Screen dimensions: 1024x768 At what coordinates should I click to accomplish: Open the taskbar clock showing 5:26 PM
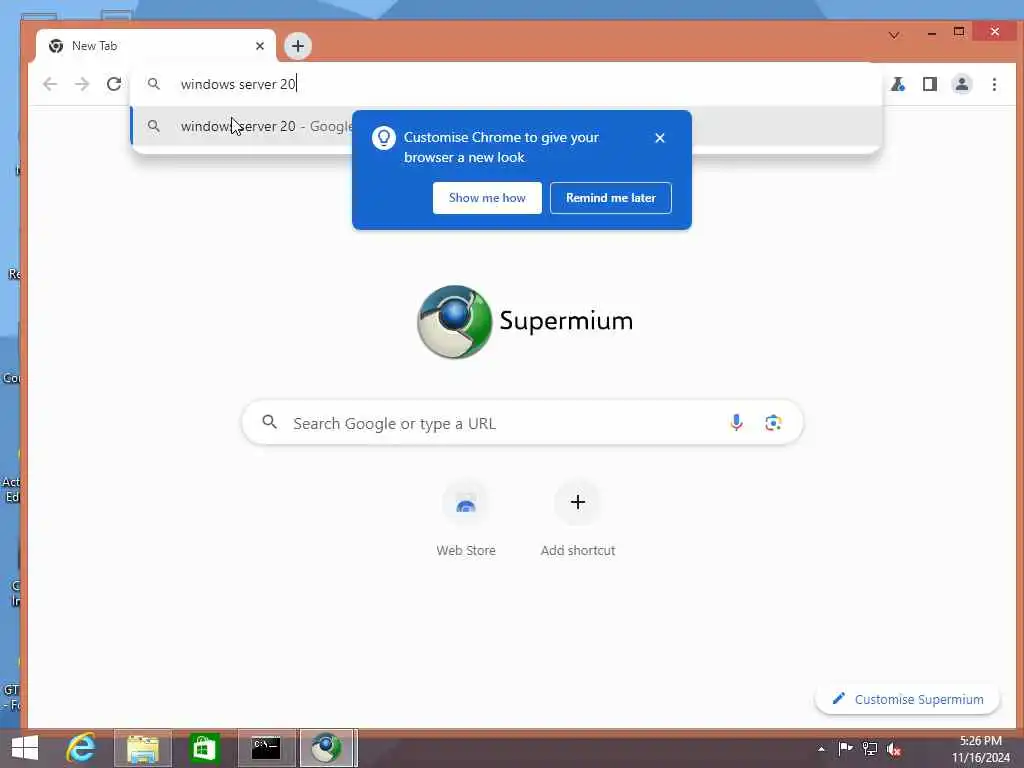pyautogui.click(x=980, y=749)
